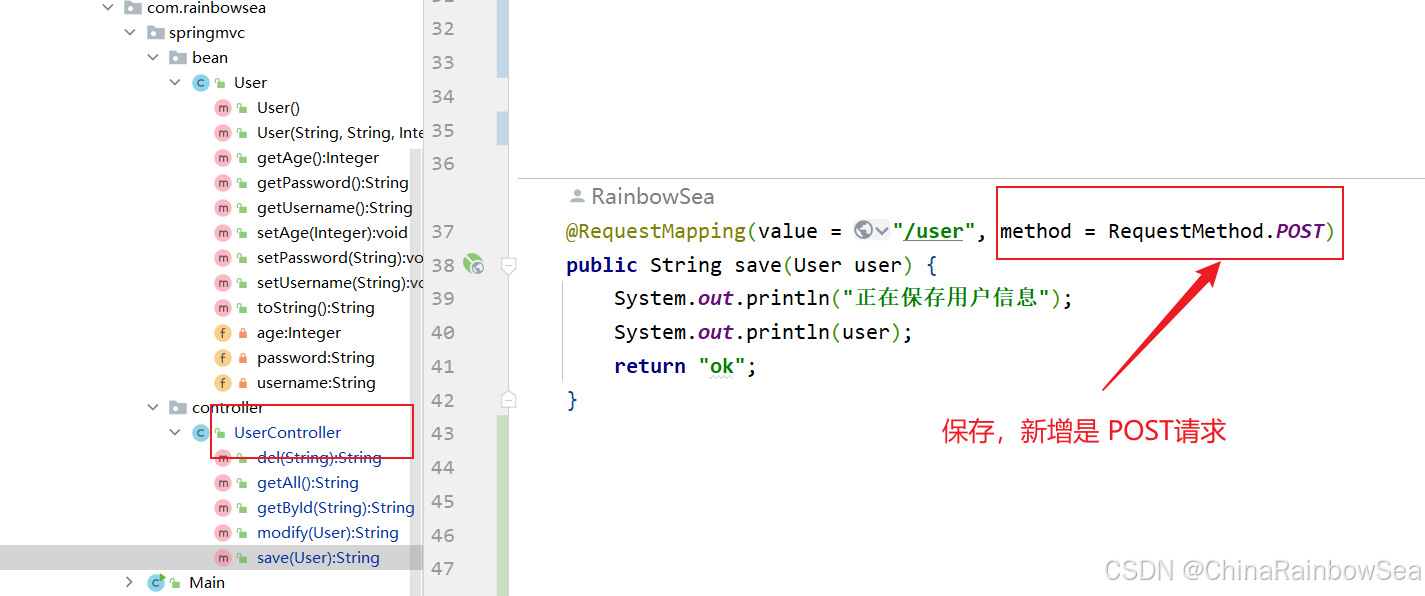Select modify(User):String method
Screen dimensions: 1425x596
tap(327, 533)
